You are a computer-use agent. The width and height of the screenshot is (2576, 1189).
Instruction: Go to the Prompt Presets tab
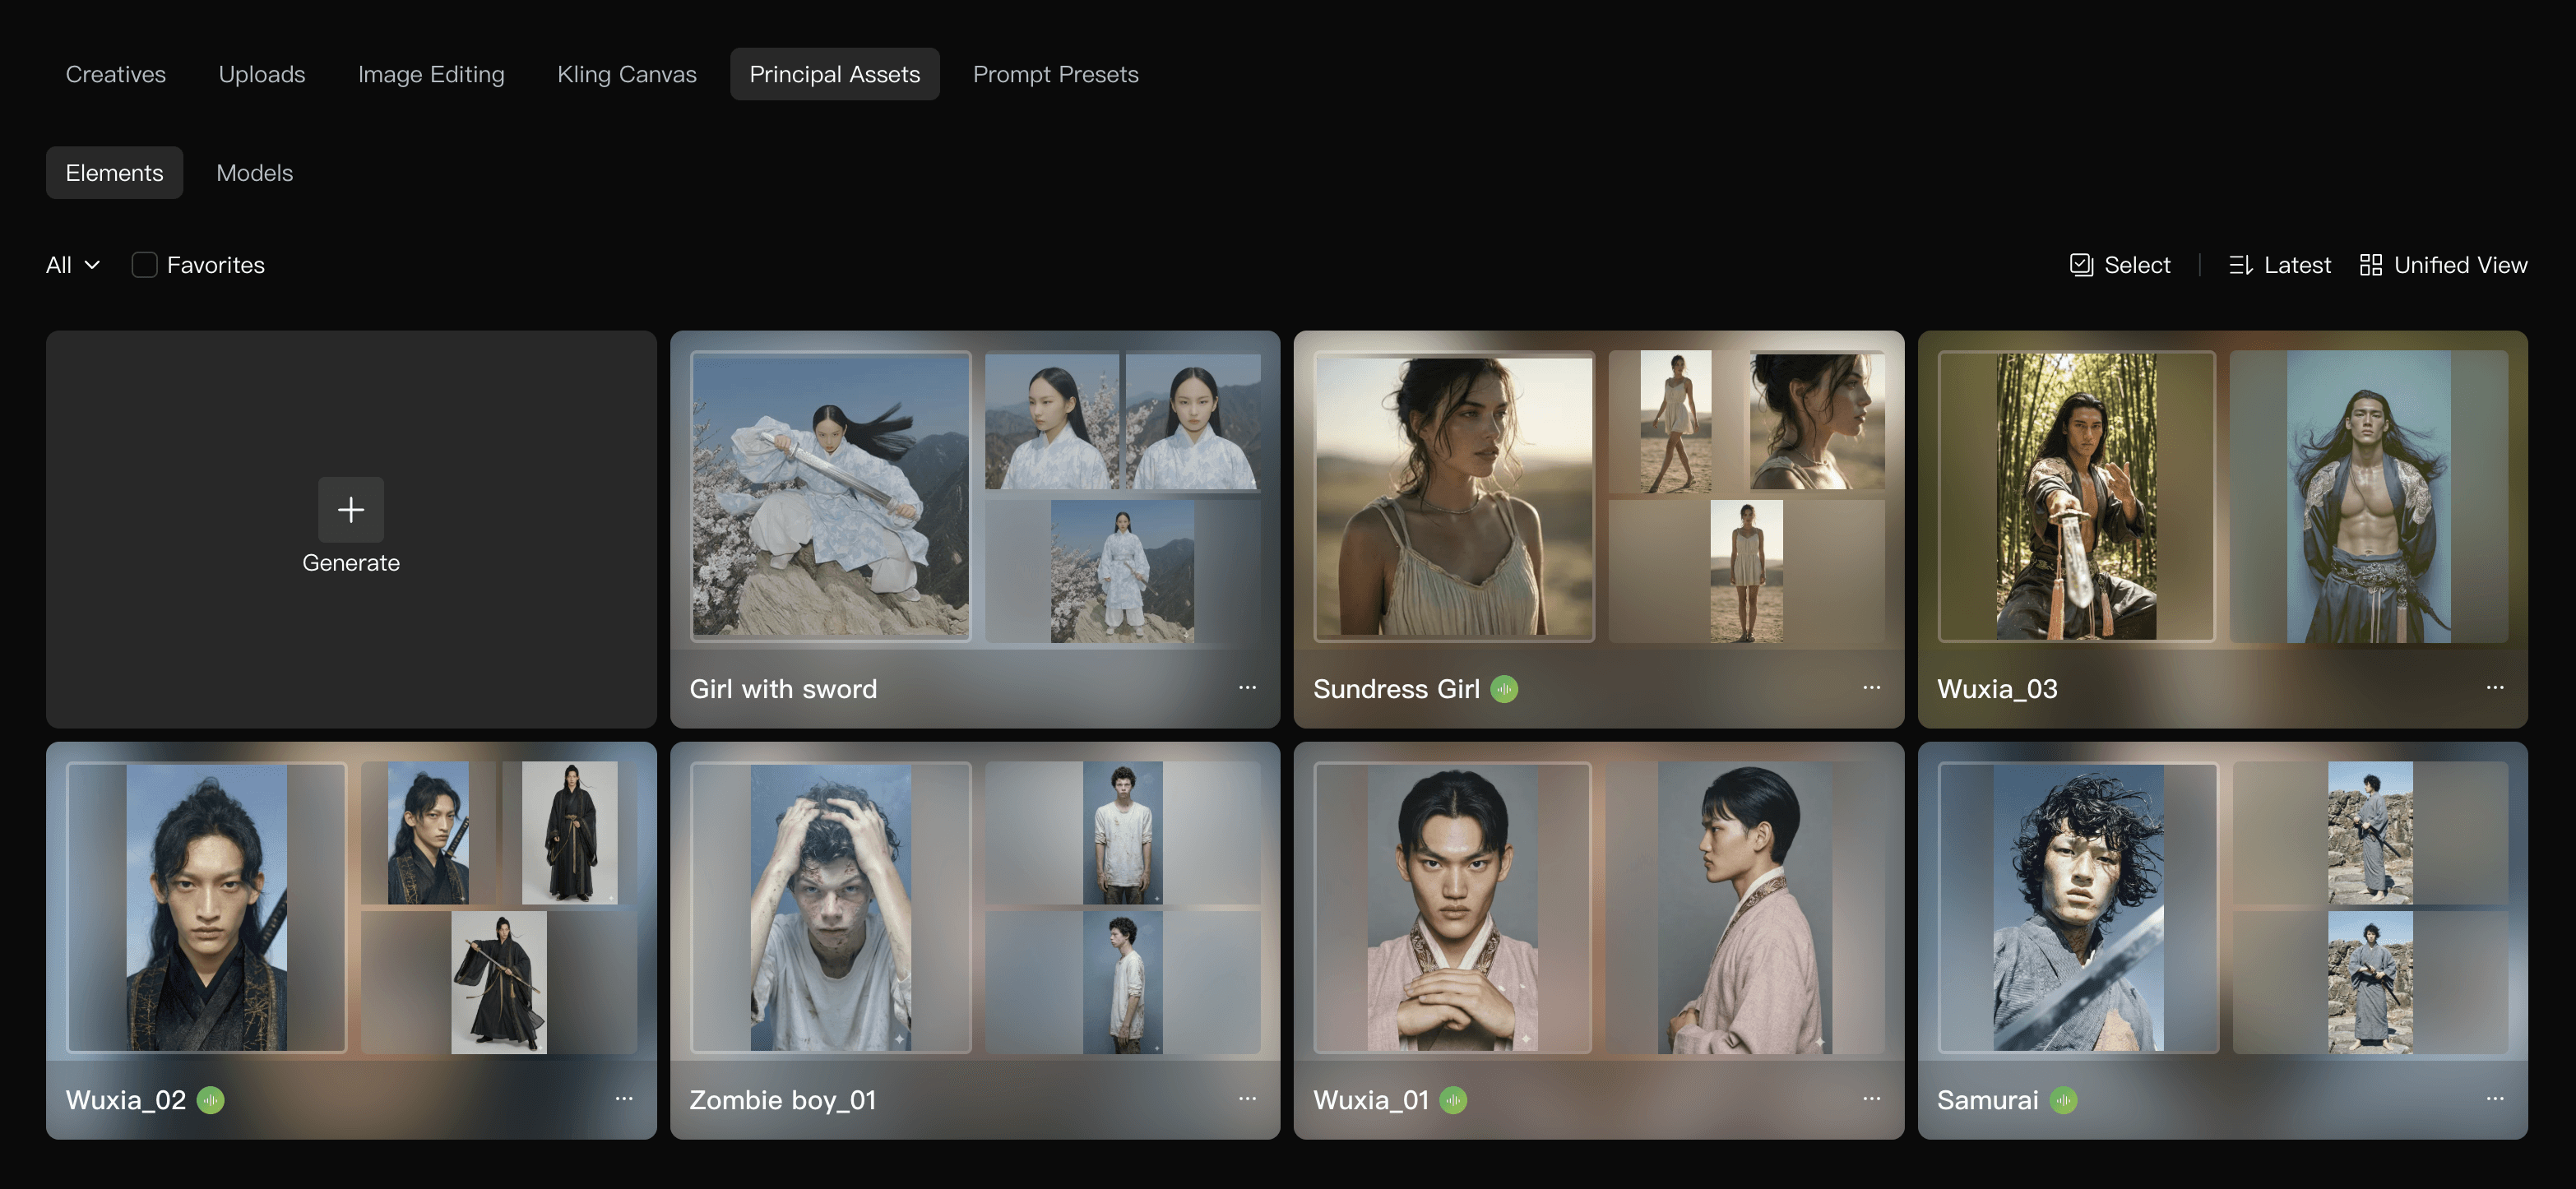(1055, 74)
